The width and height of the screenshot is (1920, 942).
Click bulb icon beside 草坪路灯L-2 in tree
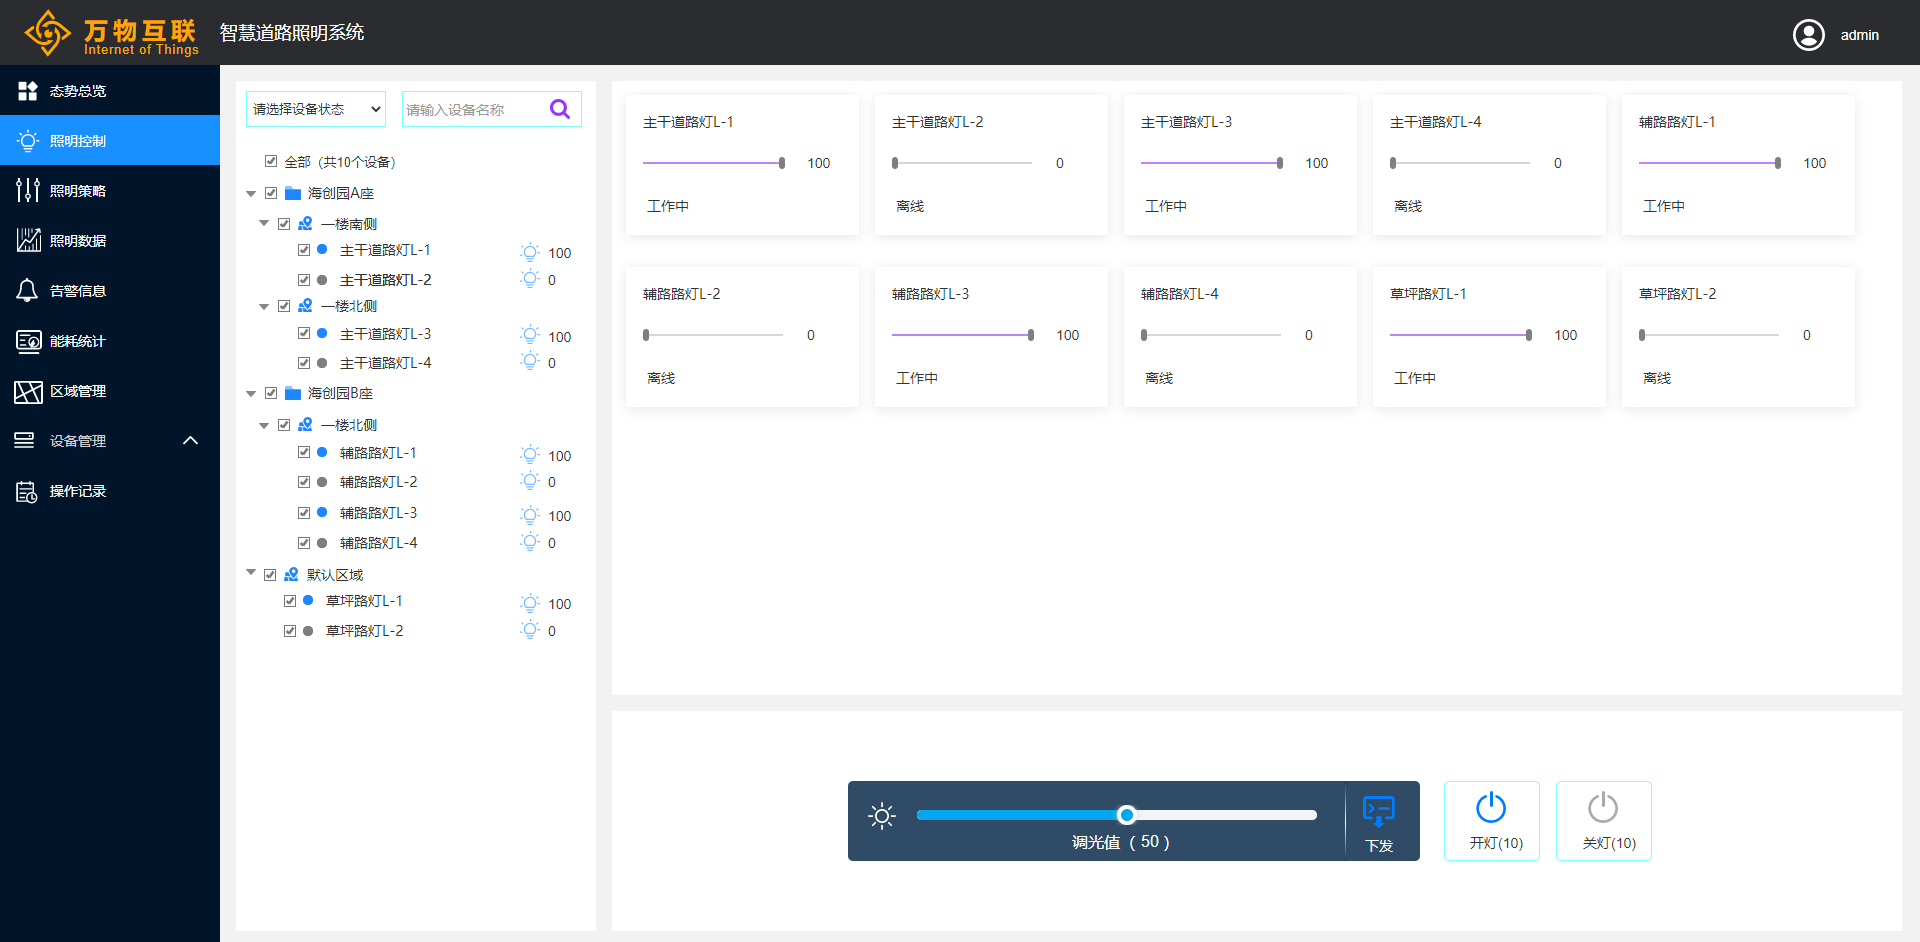530,629
